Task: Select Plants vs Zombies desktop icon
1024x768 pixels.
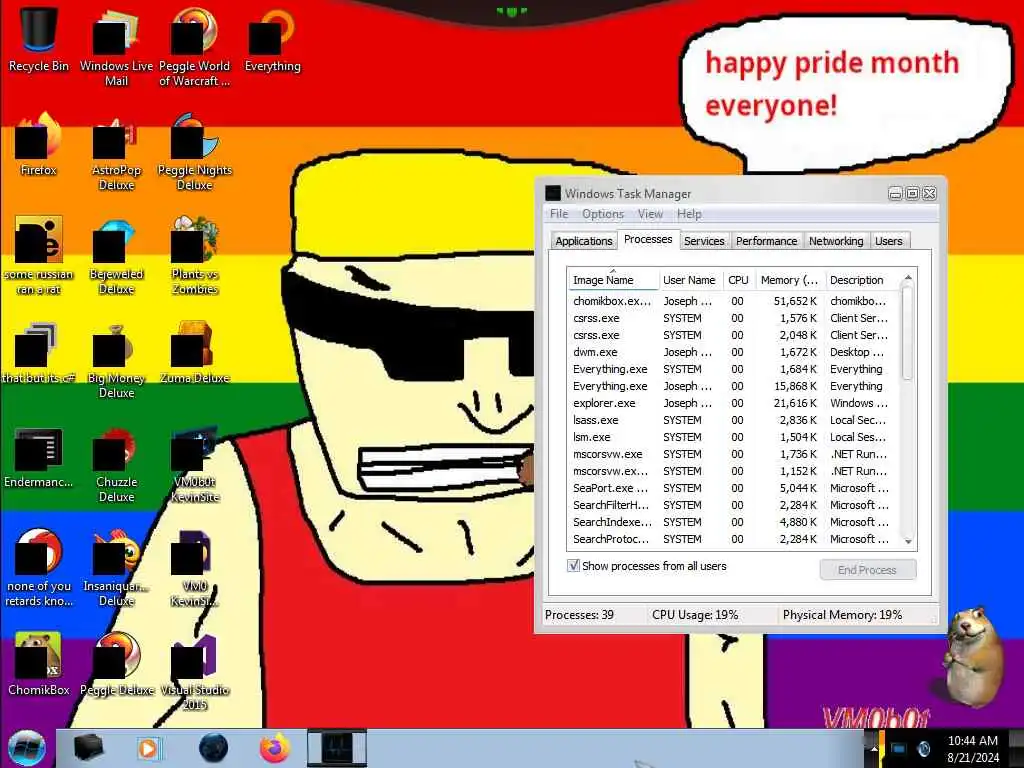Action: point(195,256)
